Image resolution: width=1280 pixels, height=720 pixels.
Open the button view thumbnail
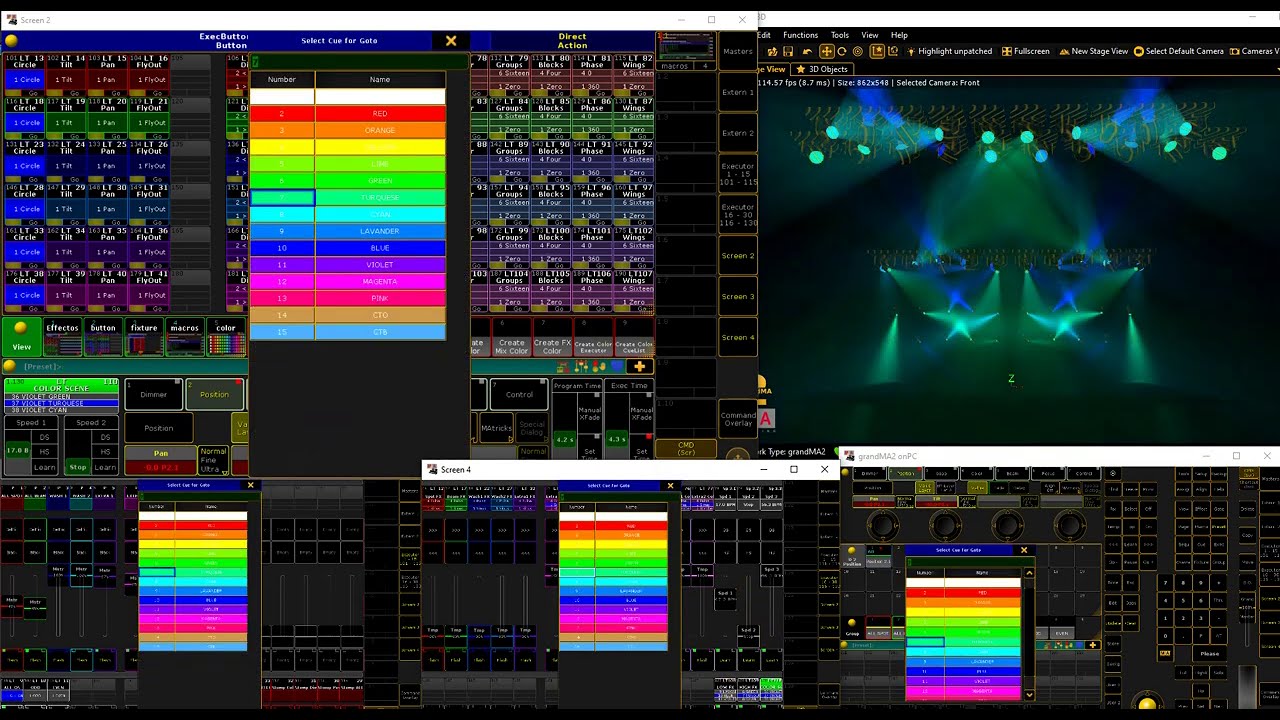(103, 338)
